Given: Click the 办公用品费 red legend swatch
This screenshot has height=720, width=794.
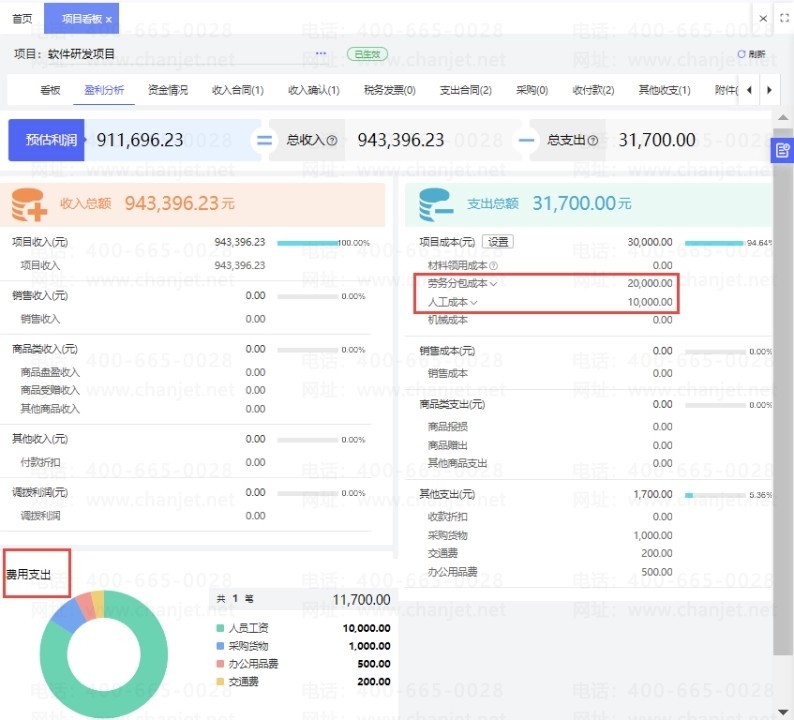Looking at the screenshot, I should pos(220,664).
